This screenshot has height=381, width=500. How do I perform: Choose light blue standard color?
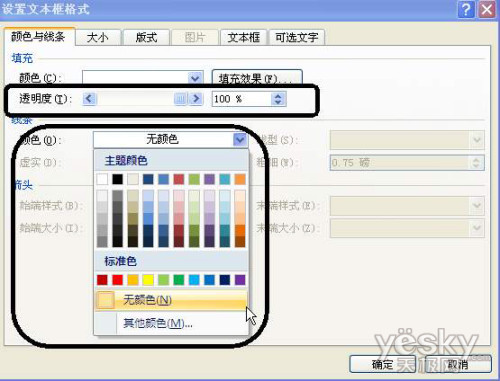194,280
